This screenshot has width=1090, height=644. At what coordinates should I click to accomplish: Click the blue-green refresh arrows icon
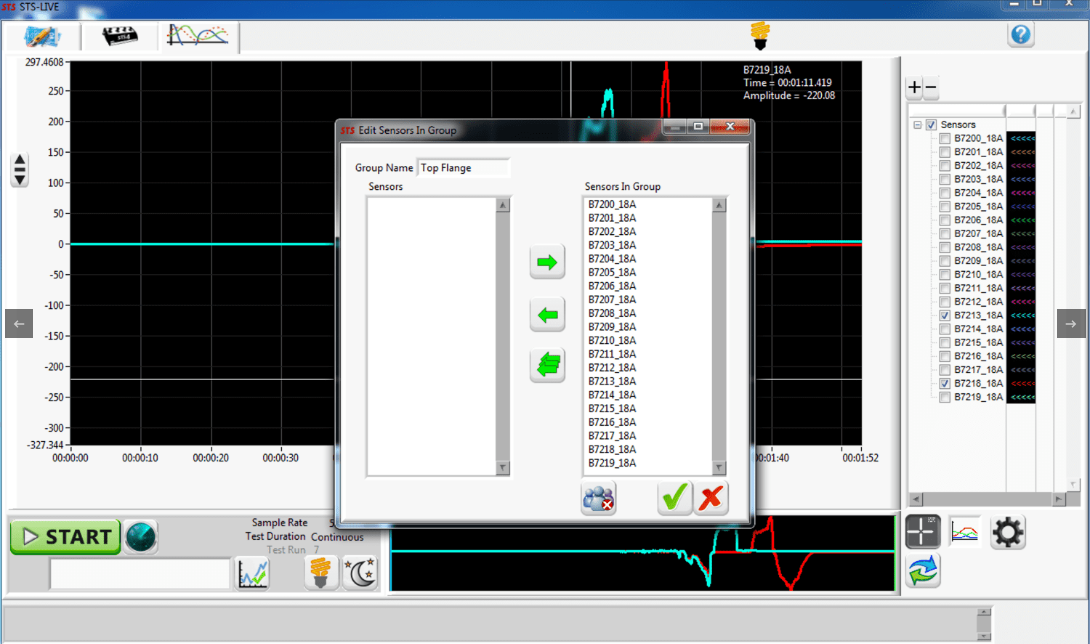(923, 571)
